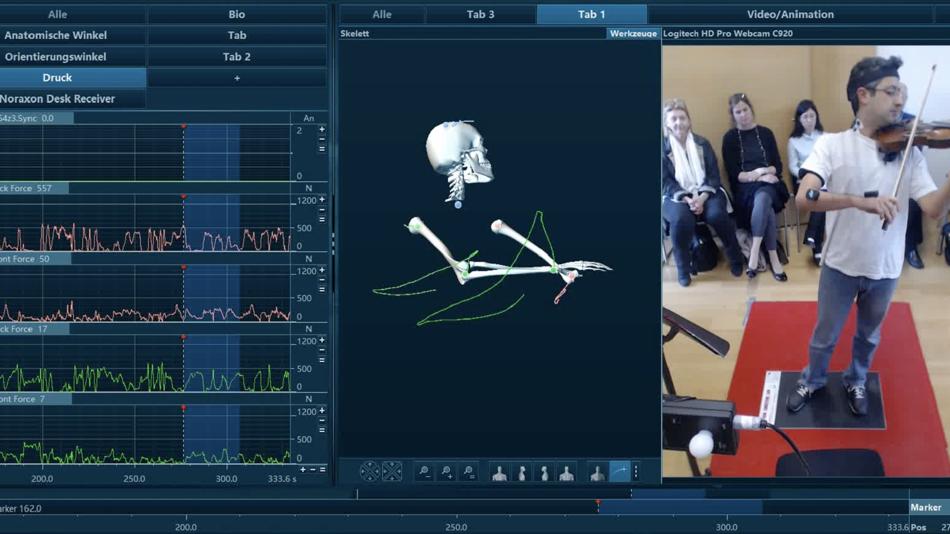Zoom in the skeleton view

click(x=447, y=472)
